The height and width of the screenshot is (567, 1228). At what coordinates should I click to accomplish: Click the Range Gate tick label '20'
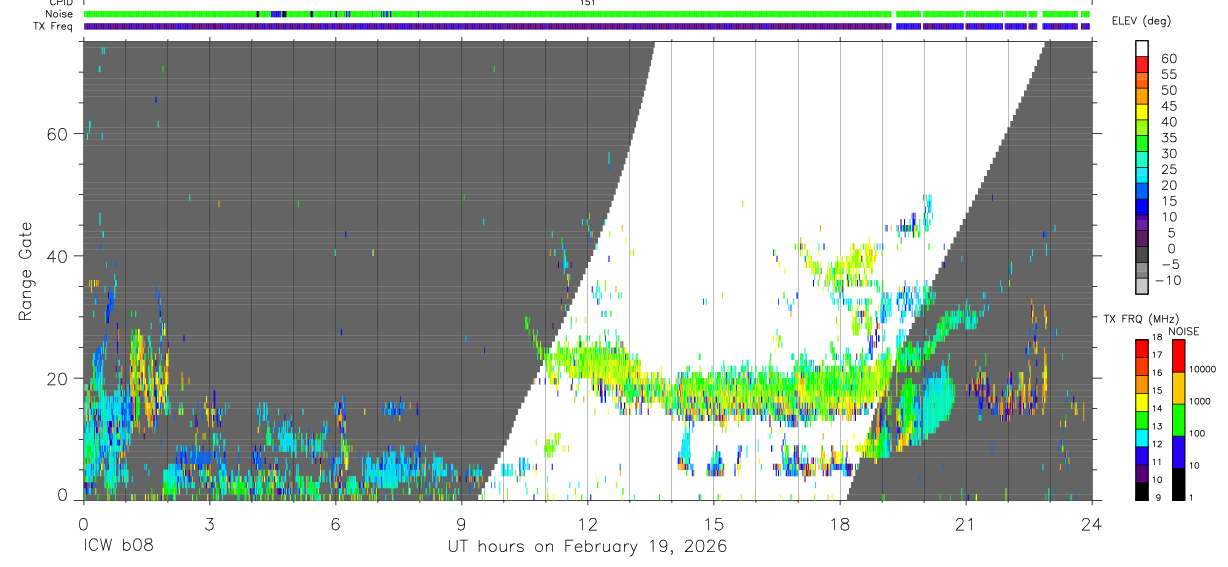[x=59, y=378]
